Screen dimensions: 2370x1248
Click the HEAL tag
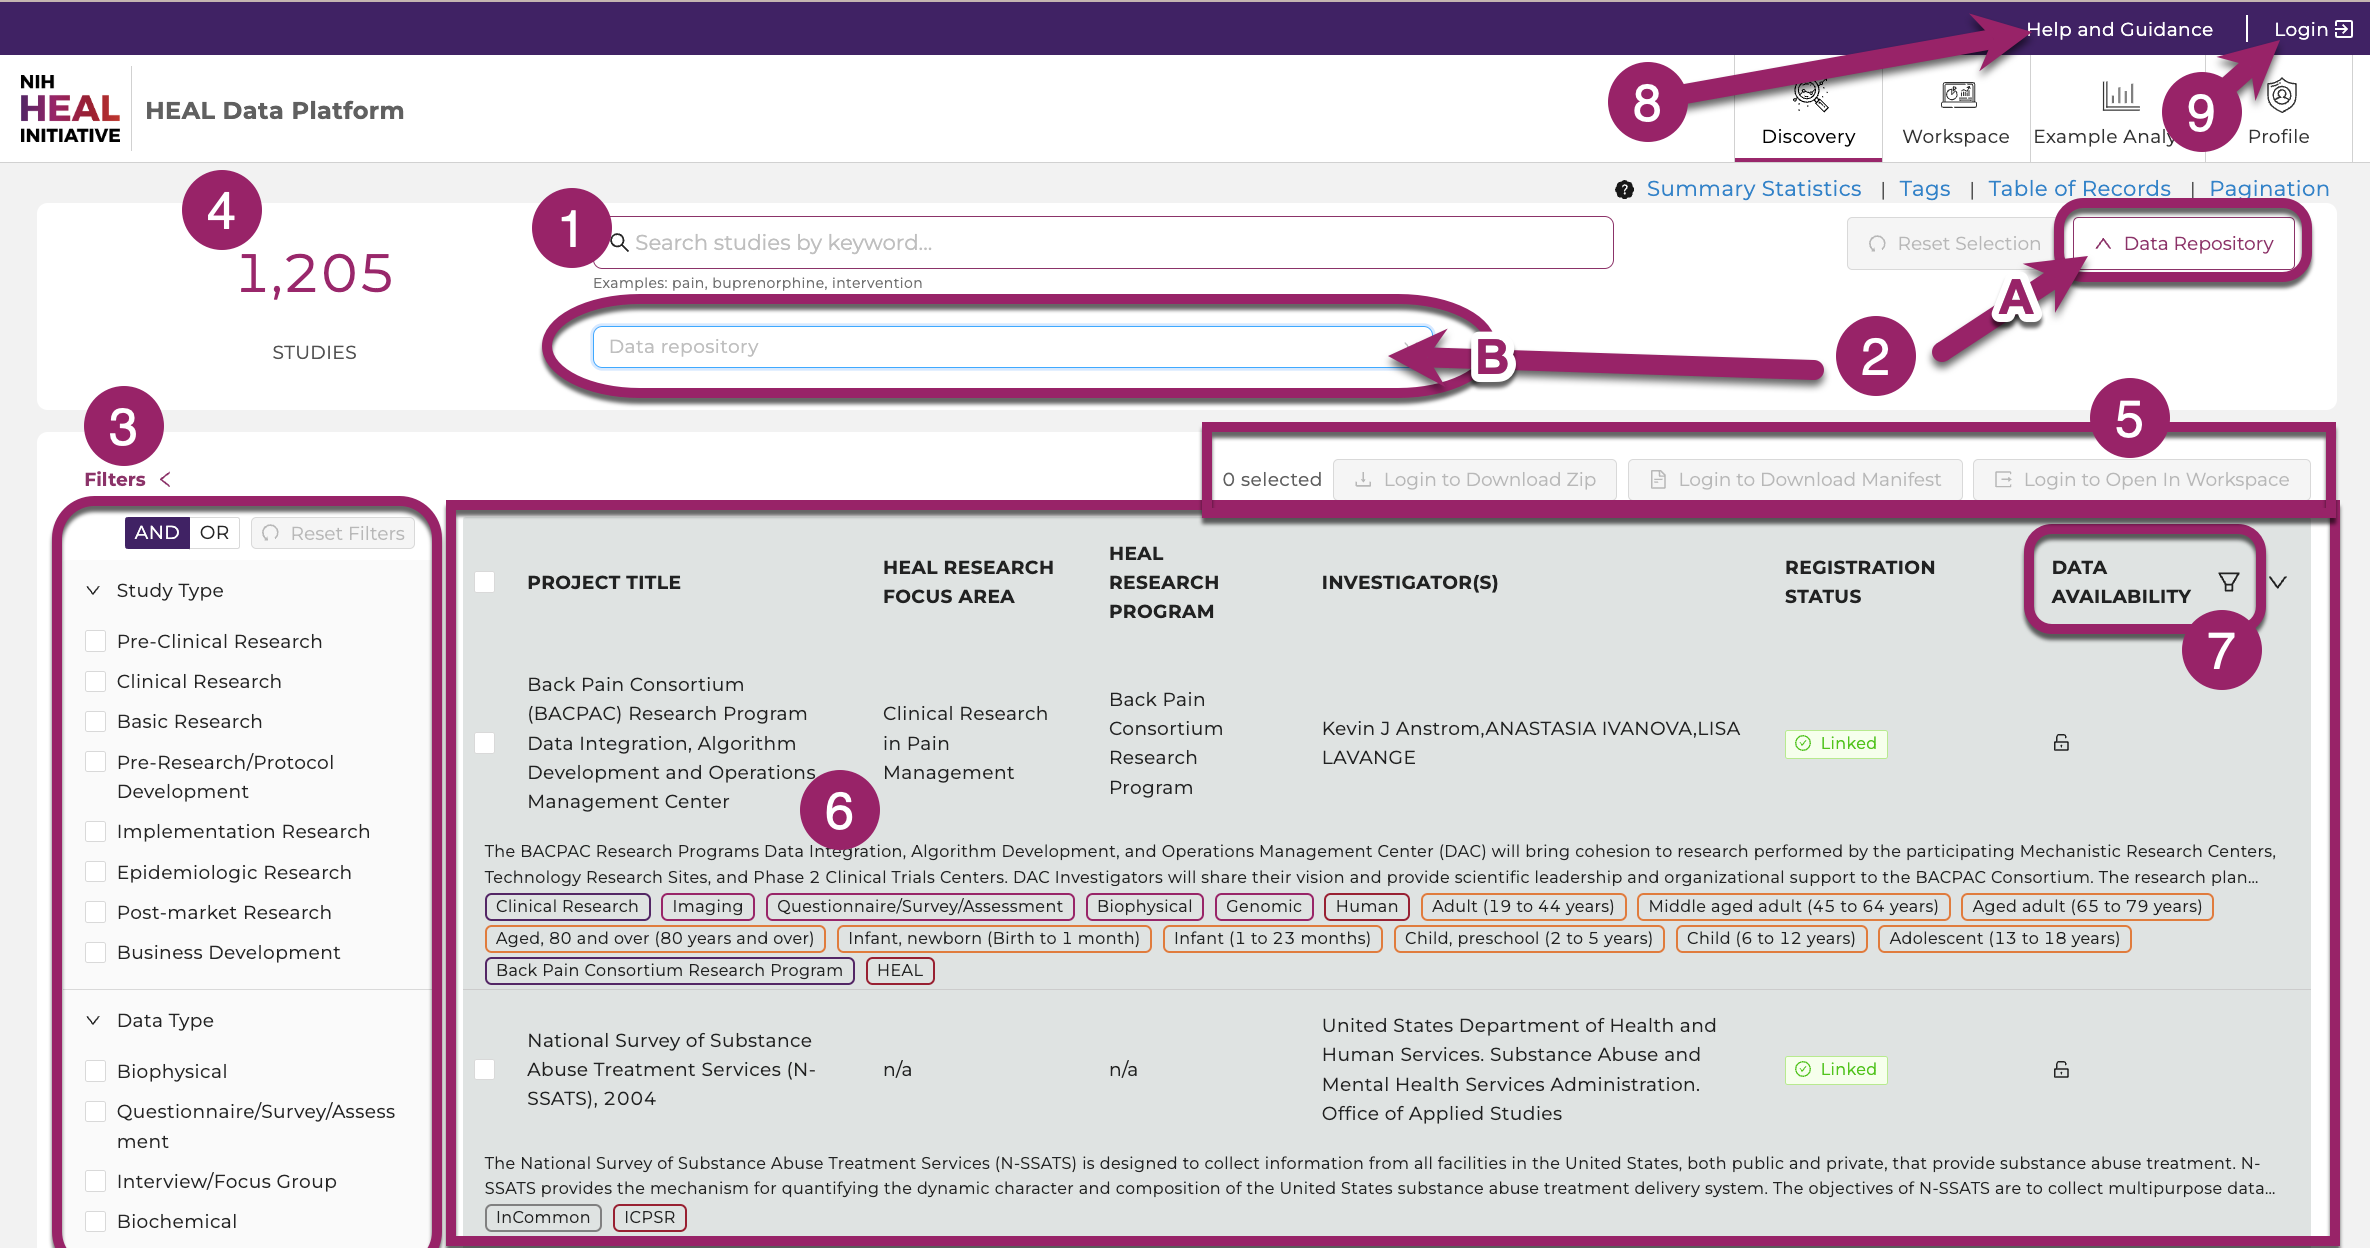pyautogui.click(x=900, y=970)
